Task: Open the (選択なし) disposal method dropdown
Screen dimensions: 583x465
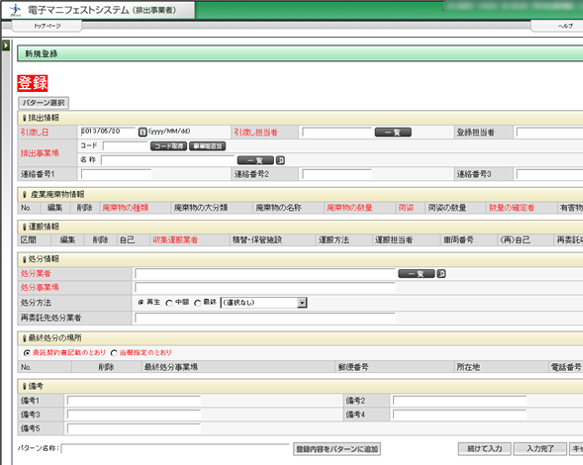Action: [264, 303]
